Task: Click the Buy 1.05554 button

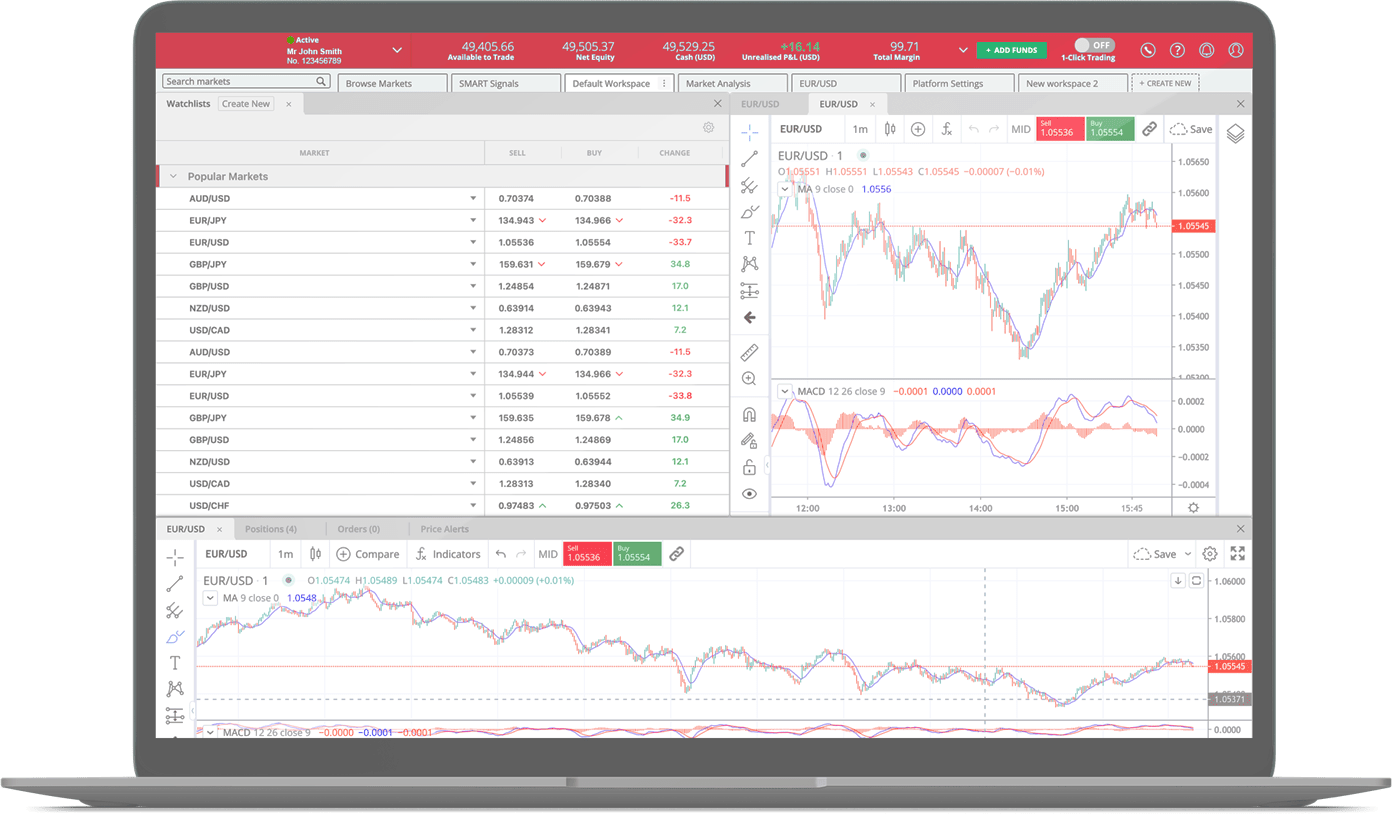Action: pos(1110,129)
